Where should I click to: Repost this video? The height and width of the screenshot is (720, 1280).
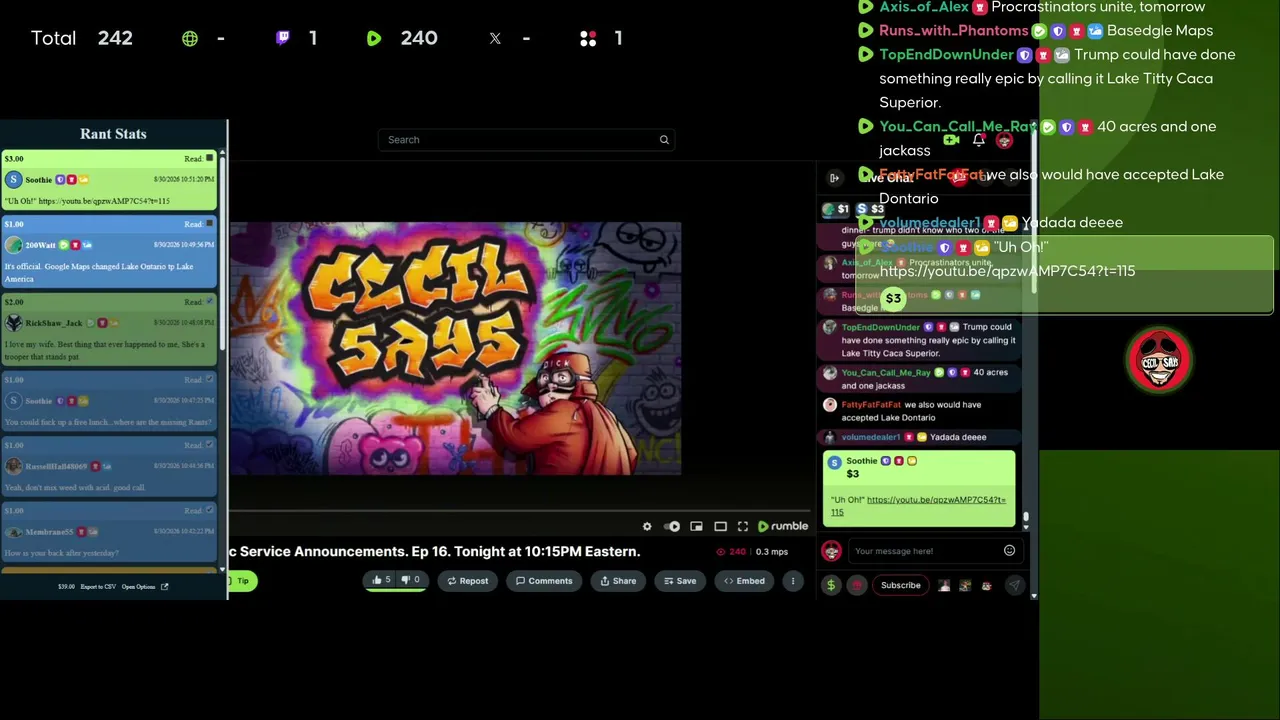click(x=468, y=581)
